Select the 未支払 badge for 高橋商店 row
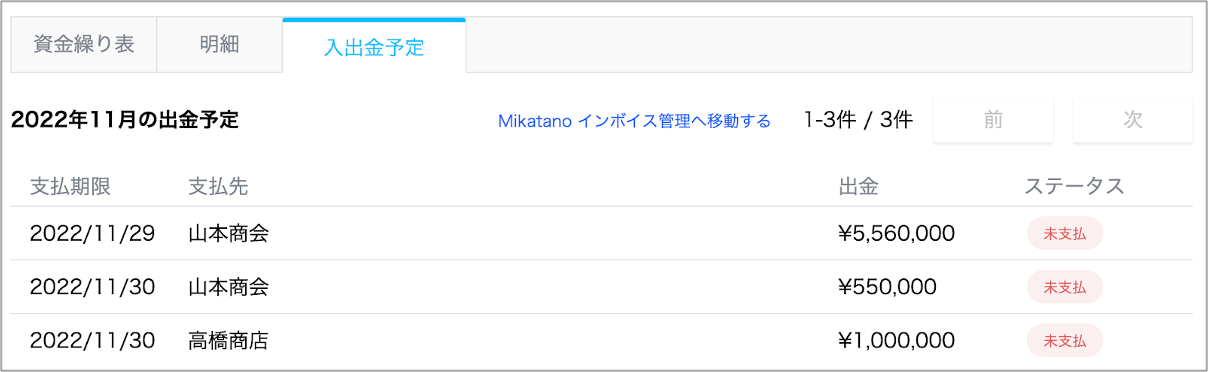The width and height of the screenshot is (1208, 372). [x=1065, y=340]
